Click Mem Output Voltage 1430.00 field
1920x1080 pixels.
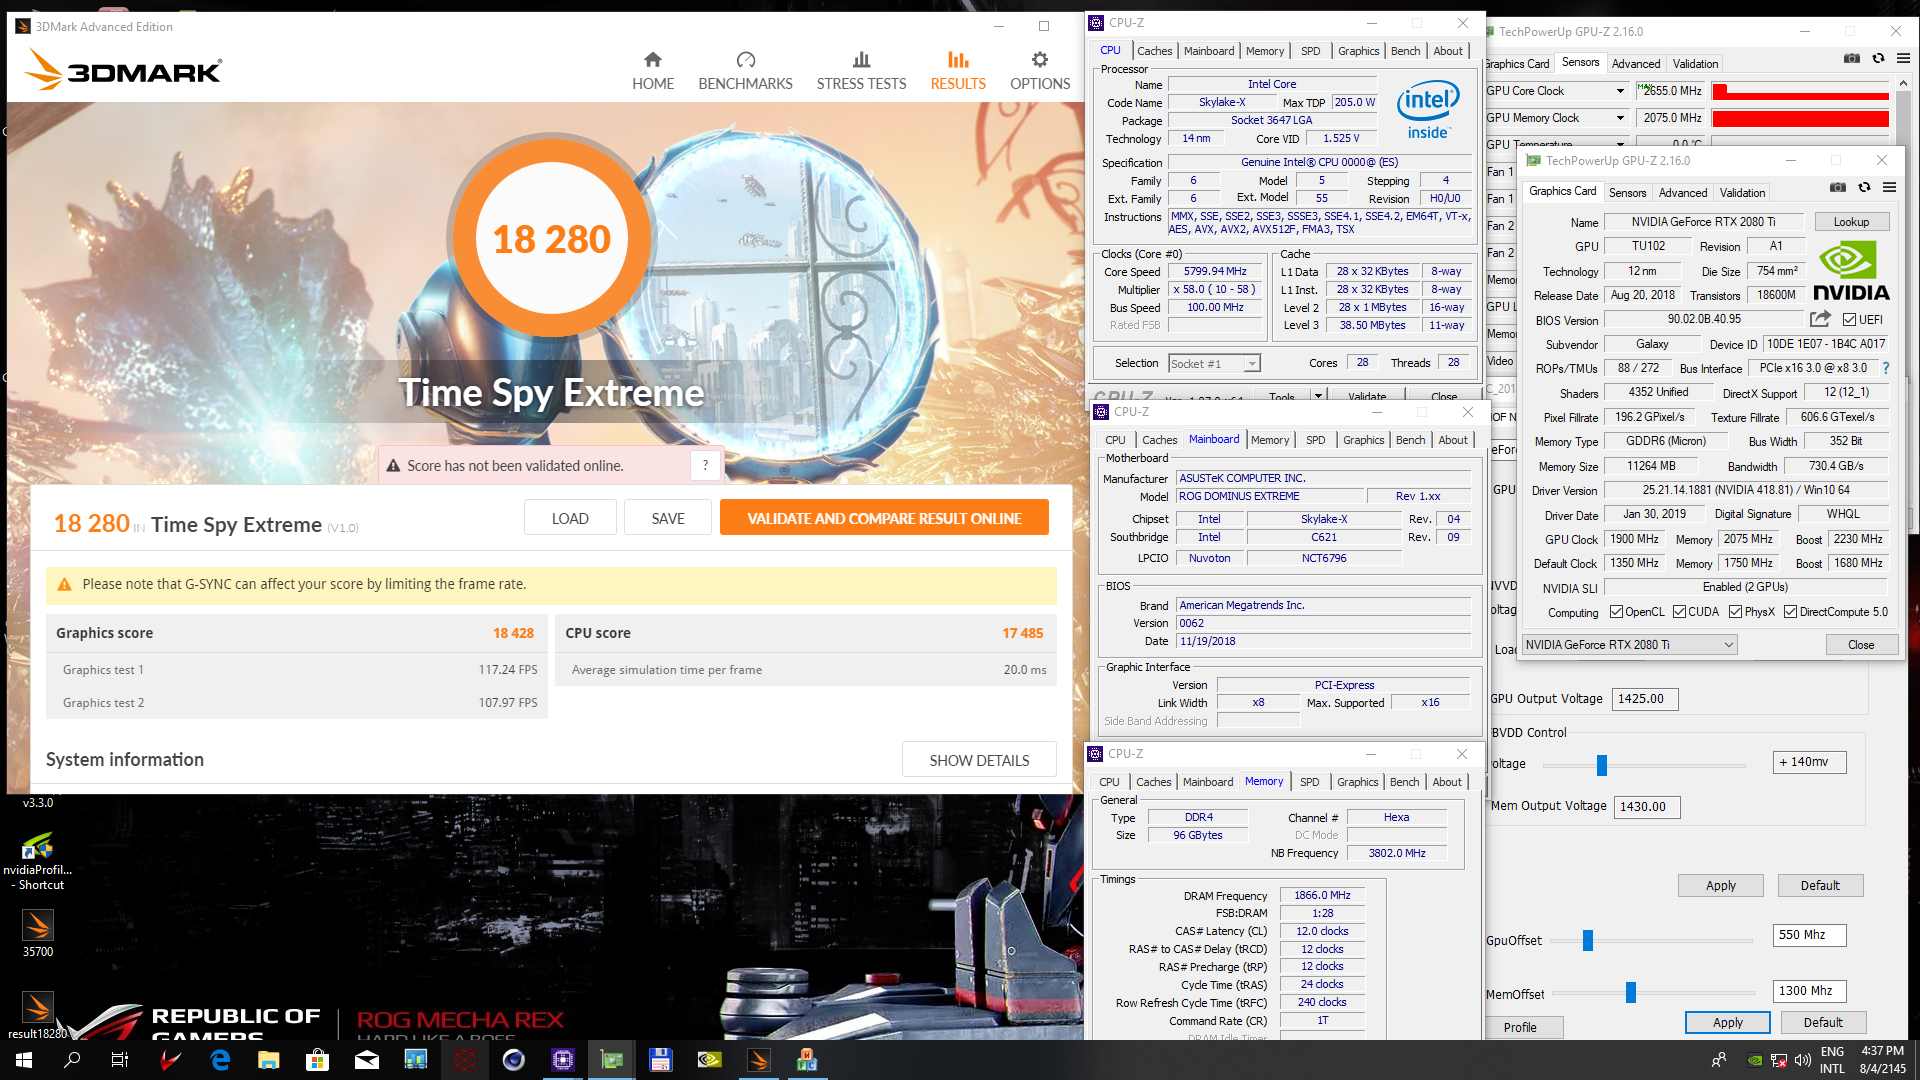(x=1647, y=806)
